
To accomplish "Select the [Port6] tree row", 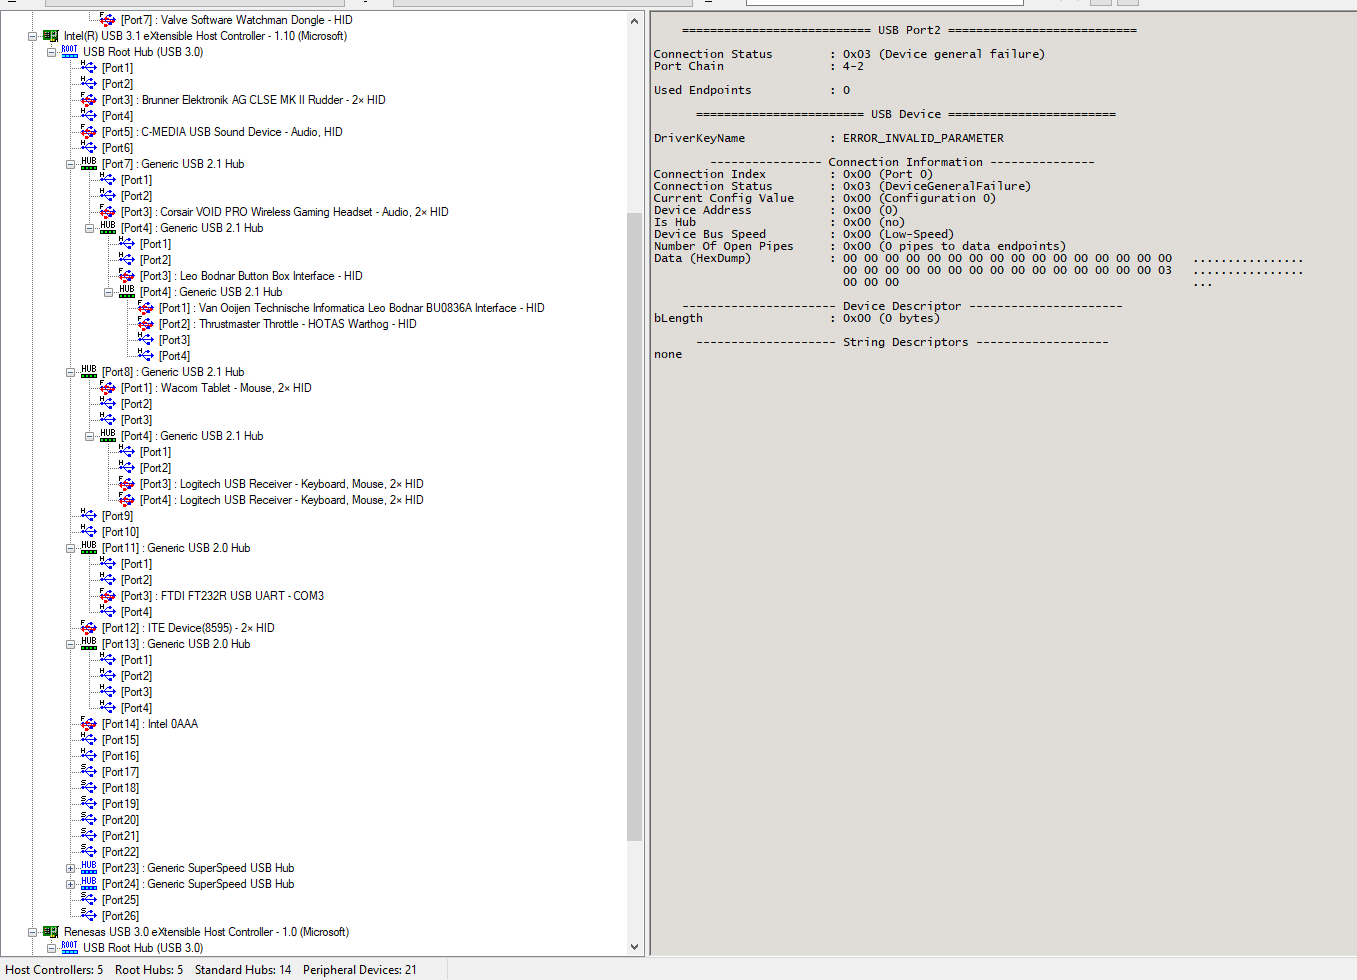I will tap(117, 148).
